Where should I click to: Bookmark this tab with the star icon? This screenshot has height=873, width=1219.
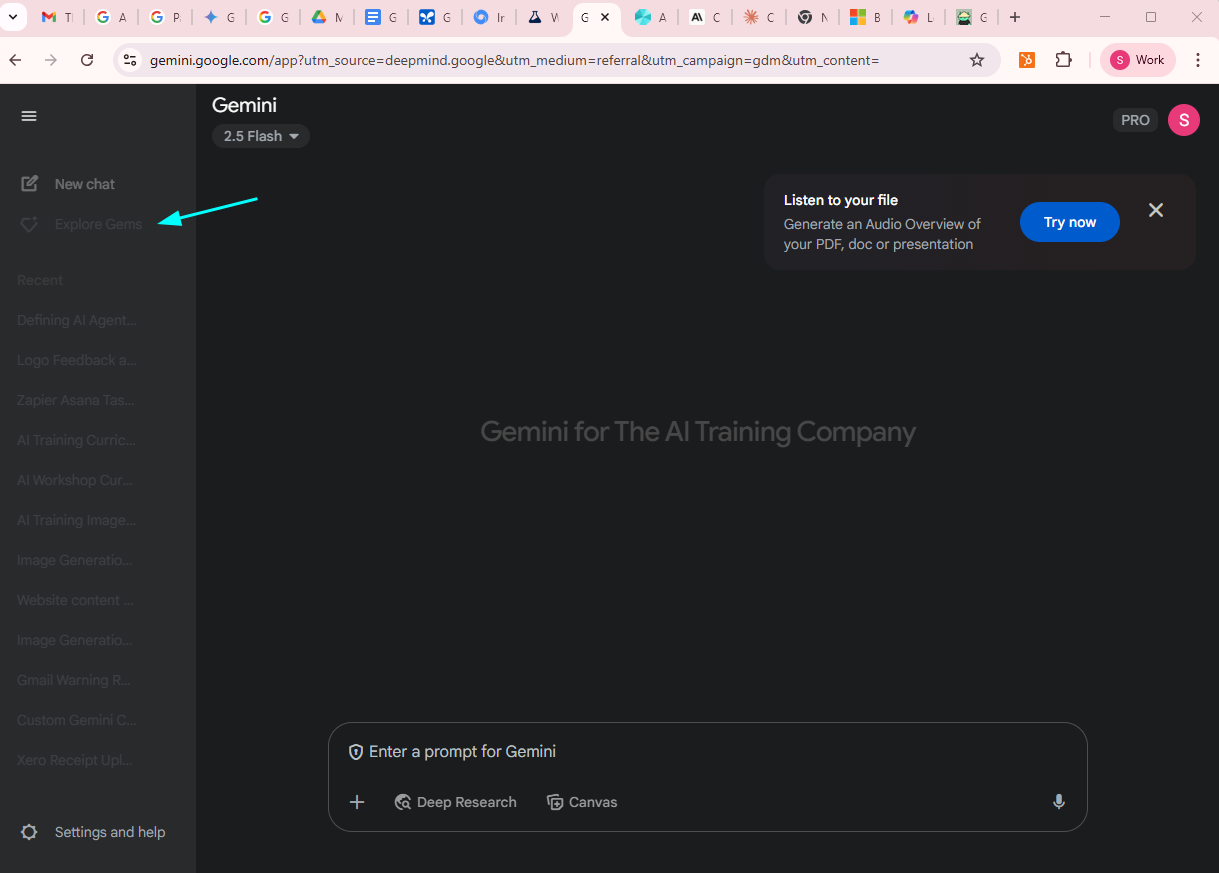click(977, 60)
